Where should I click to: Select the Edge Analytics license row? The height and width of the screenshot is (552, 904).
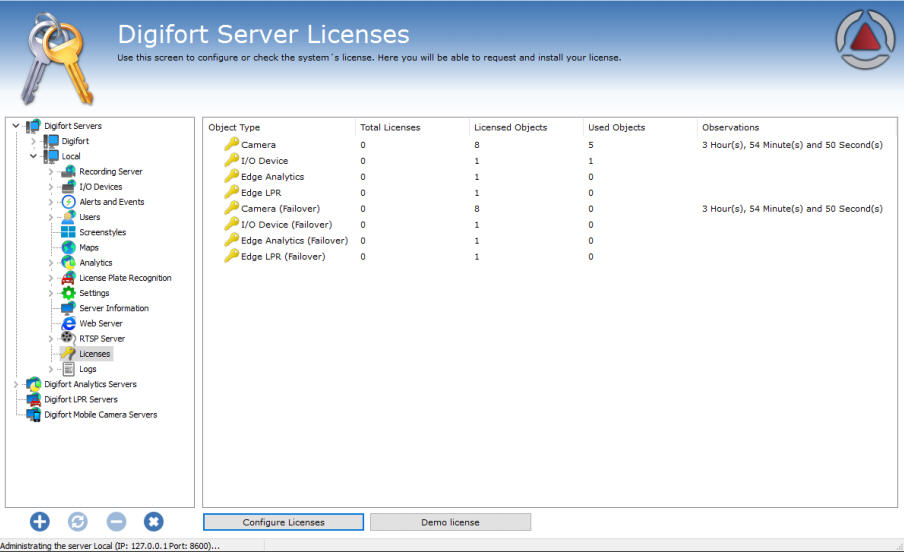[x=549, y=177]
